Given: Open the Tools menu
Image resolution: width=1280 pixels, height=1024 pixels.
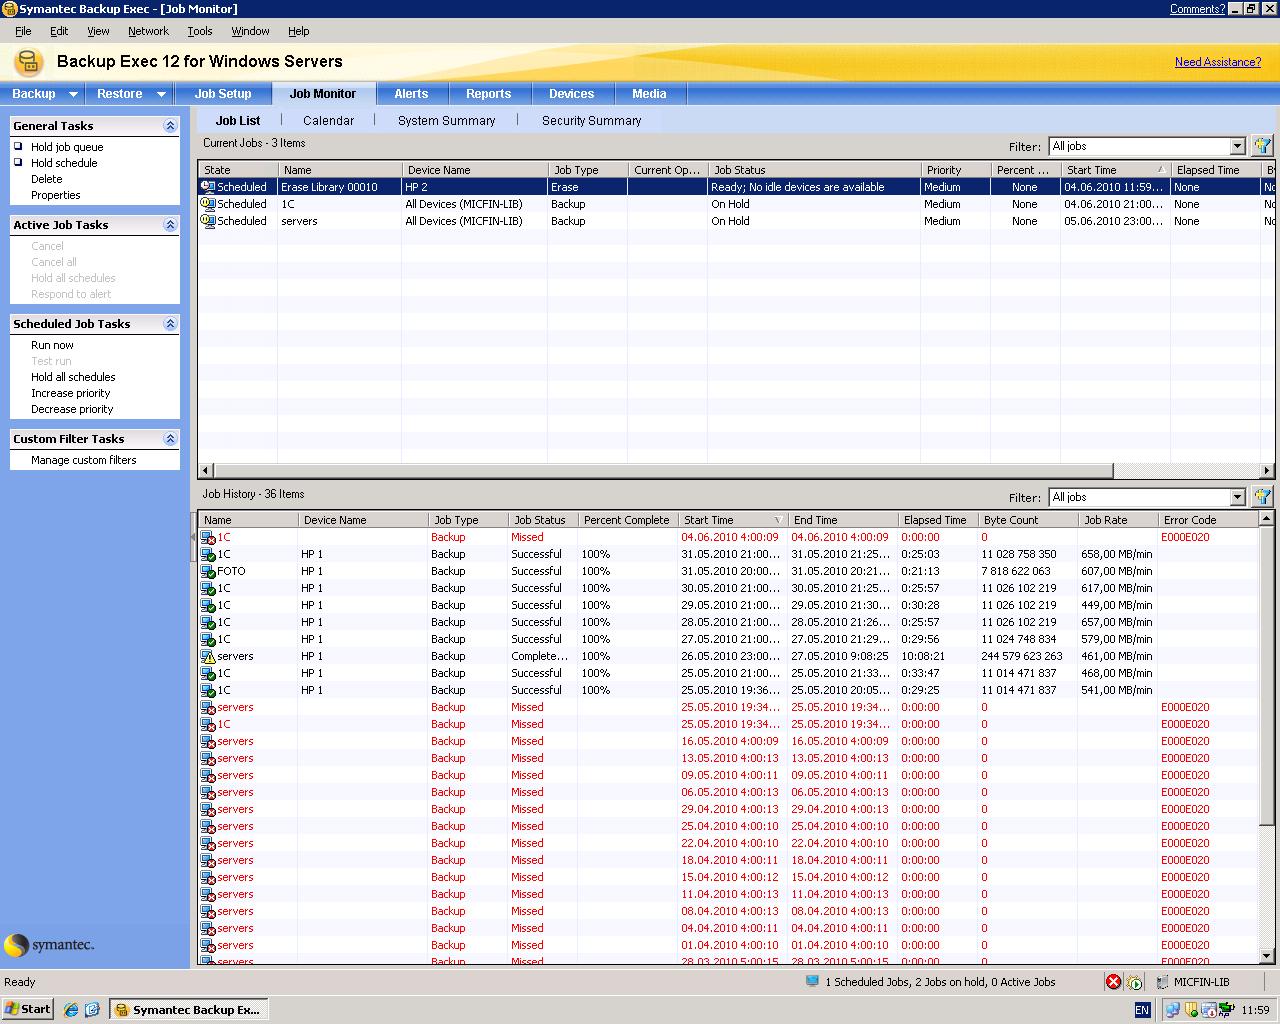Looking at the screenshot, I should pyautogui.click(x=200, y=31).
